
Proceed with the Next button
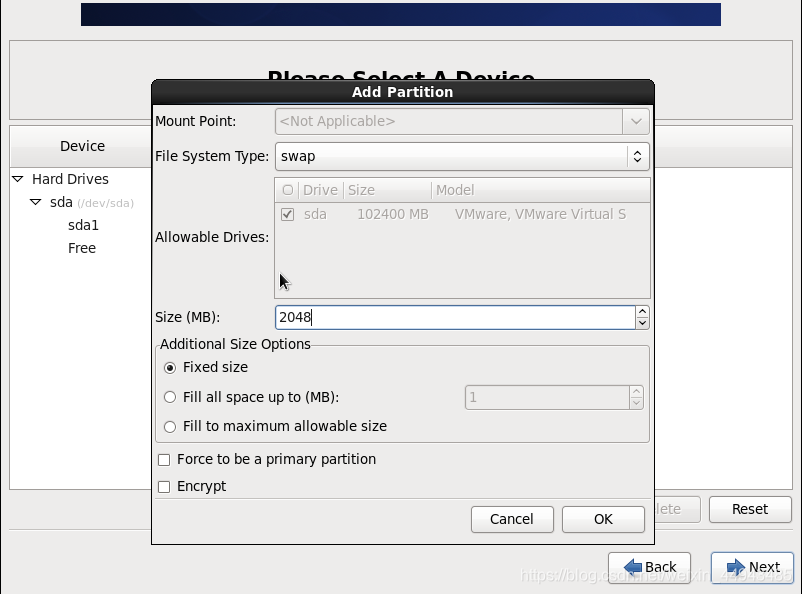752,567
